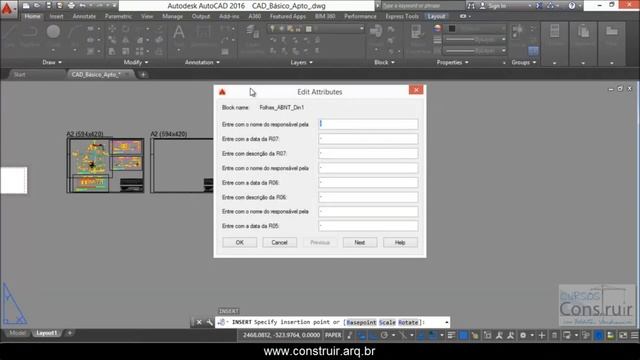Click the Clipboard paste panel icon
The image size is (640, 360).
583,32
